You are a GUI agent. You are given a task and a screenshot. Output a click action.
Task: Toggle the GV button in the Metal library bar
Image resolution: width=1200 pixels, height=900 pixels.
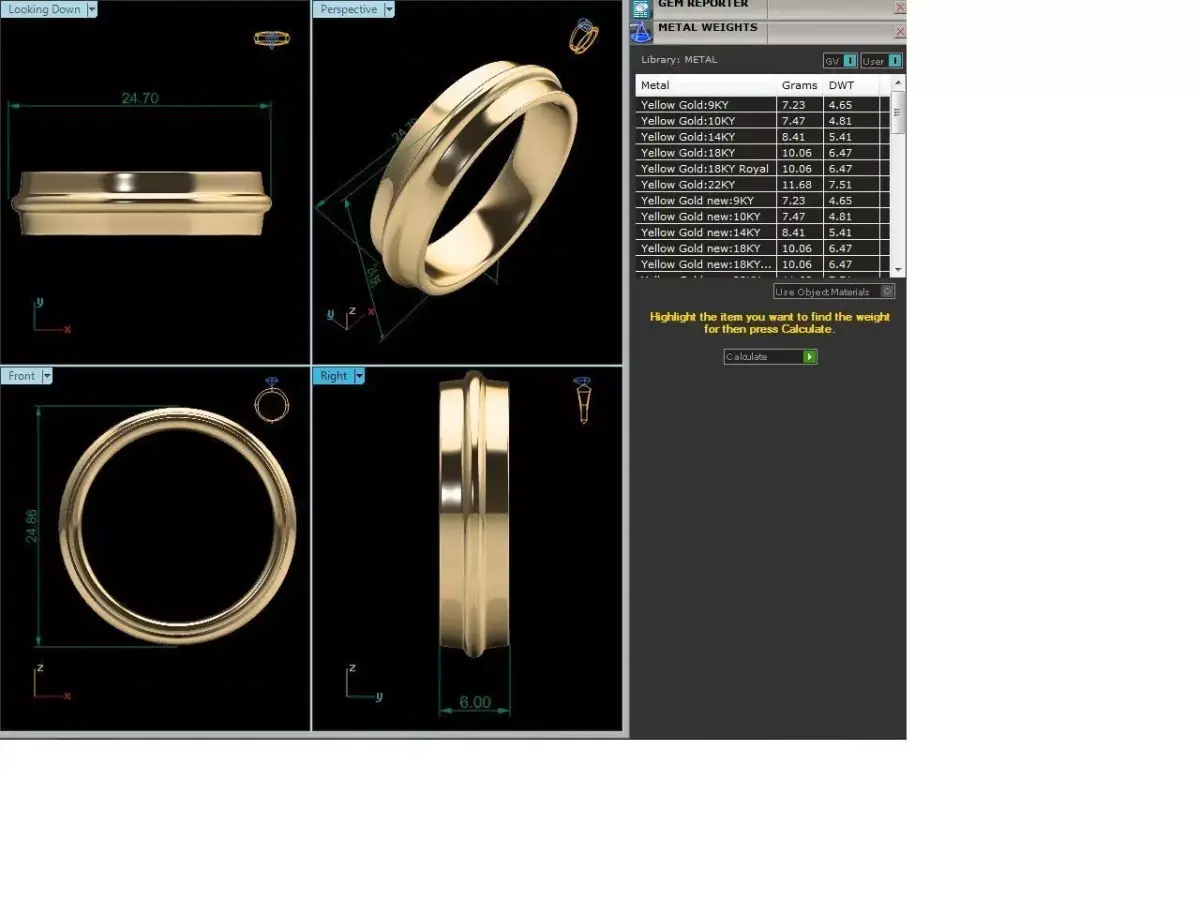coord(832,60)
